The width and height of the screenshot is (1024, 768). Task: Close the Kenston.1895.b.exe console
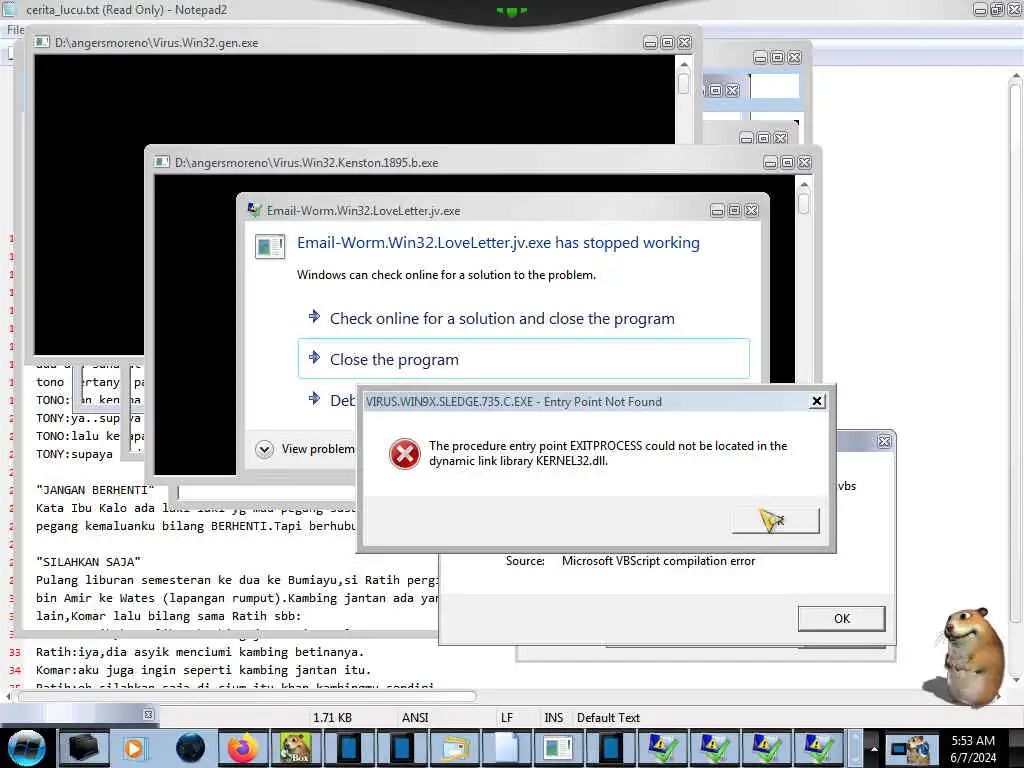point(805,163)
